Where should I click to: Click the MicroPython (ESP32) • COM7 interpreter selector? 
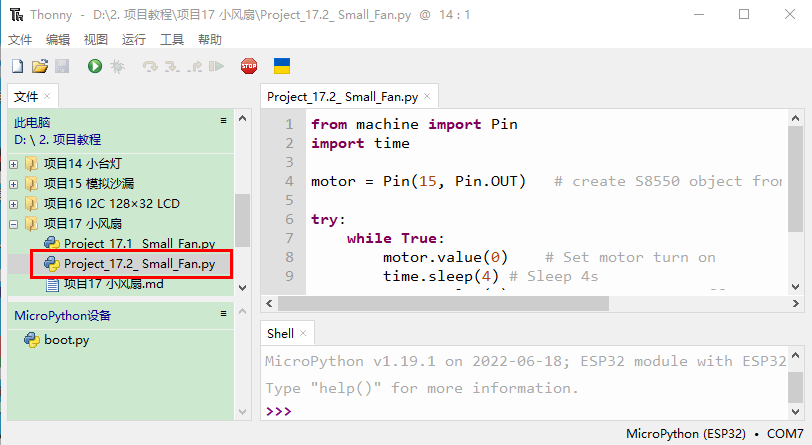pos(714,434)
